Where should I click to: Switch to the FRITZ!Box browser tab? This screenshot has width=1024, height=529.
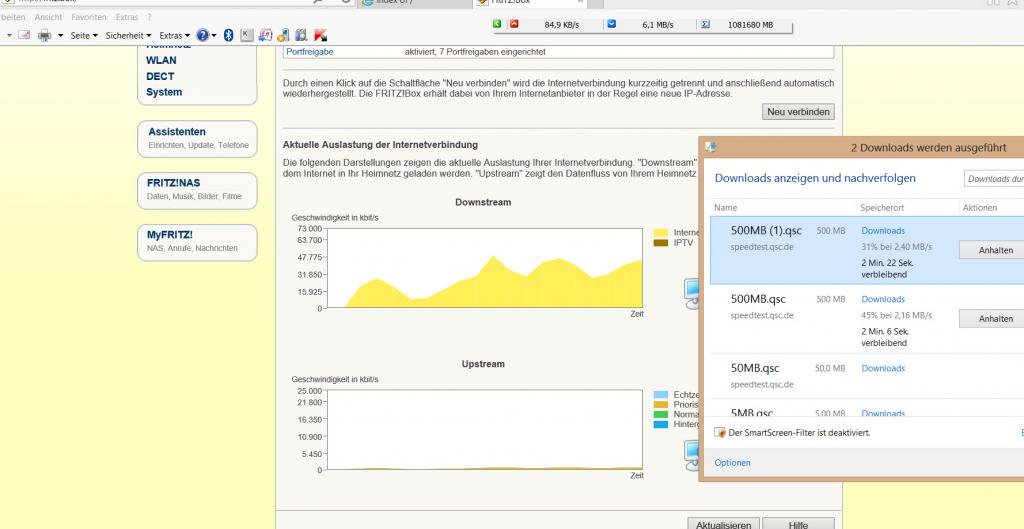point(529,3)
